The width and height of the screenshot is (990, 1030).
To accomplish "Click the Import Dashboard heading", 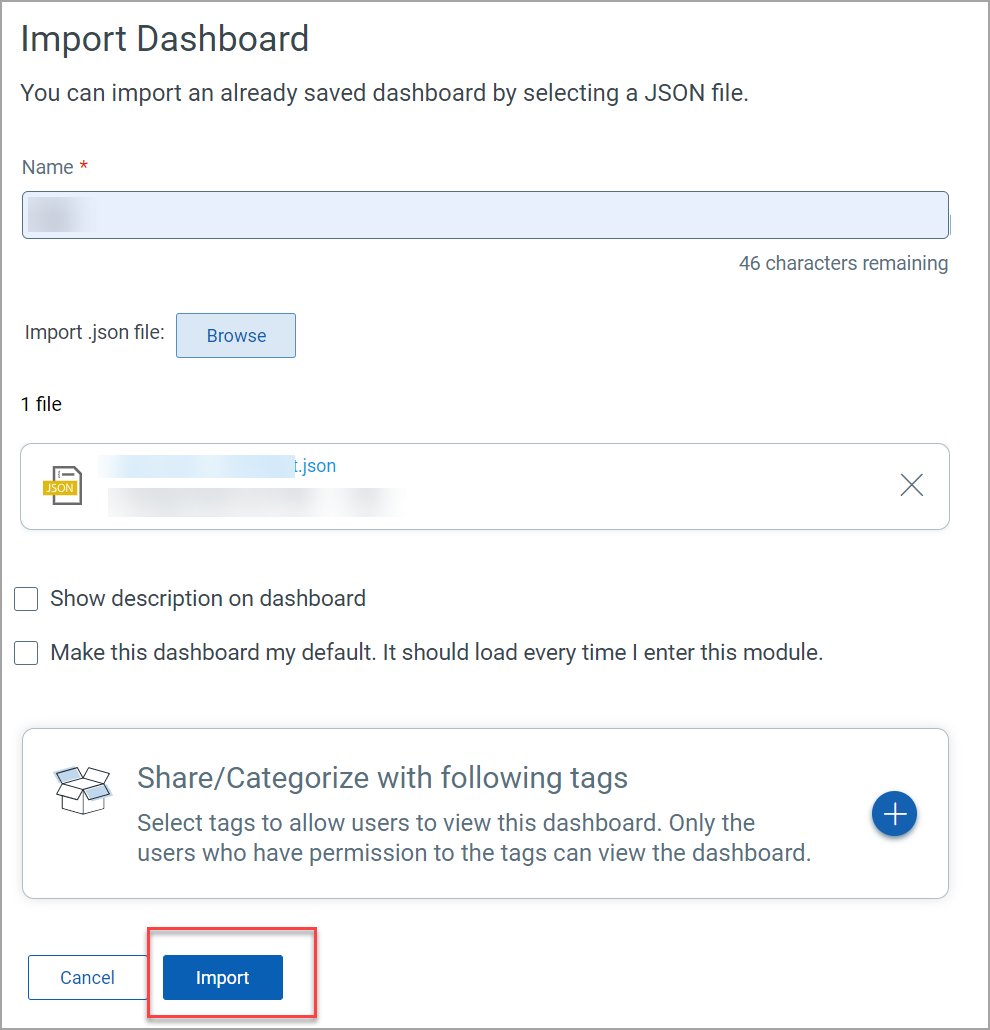I will point(164,38).
